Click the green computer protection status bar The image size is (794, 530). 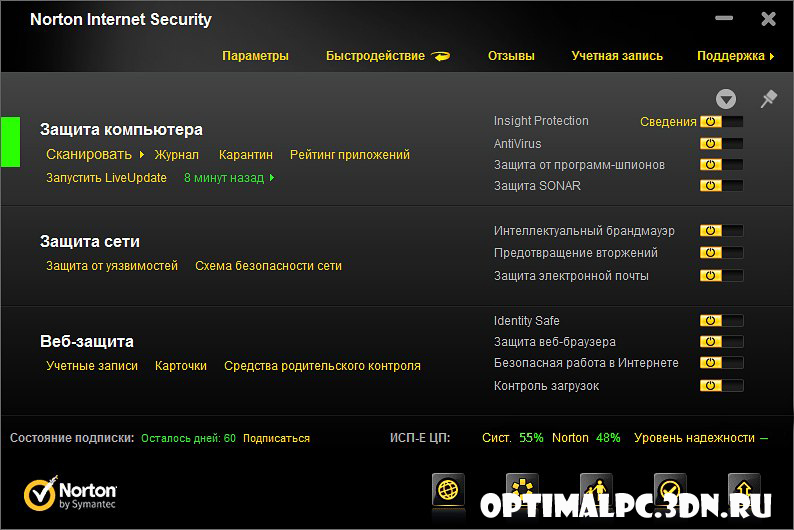[x=11, y=142]
